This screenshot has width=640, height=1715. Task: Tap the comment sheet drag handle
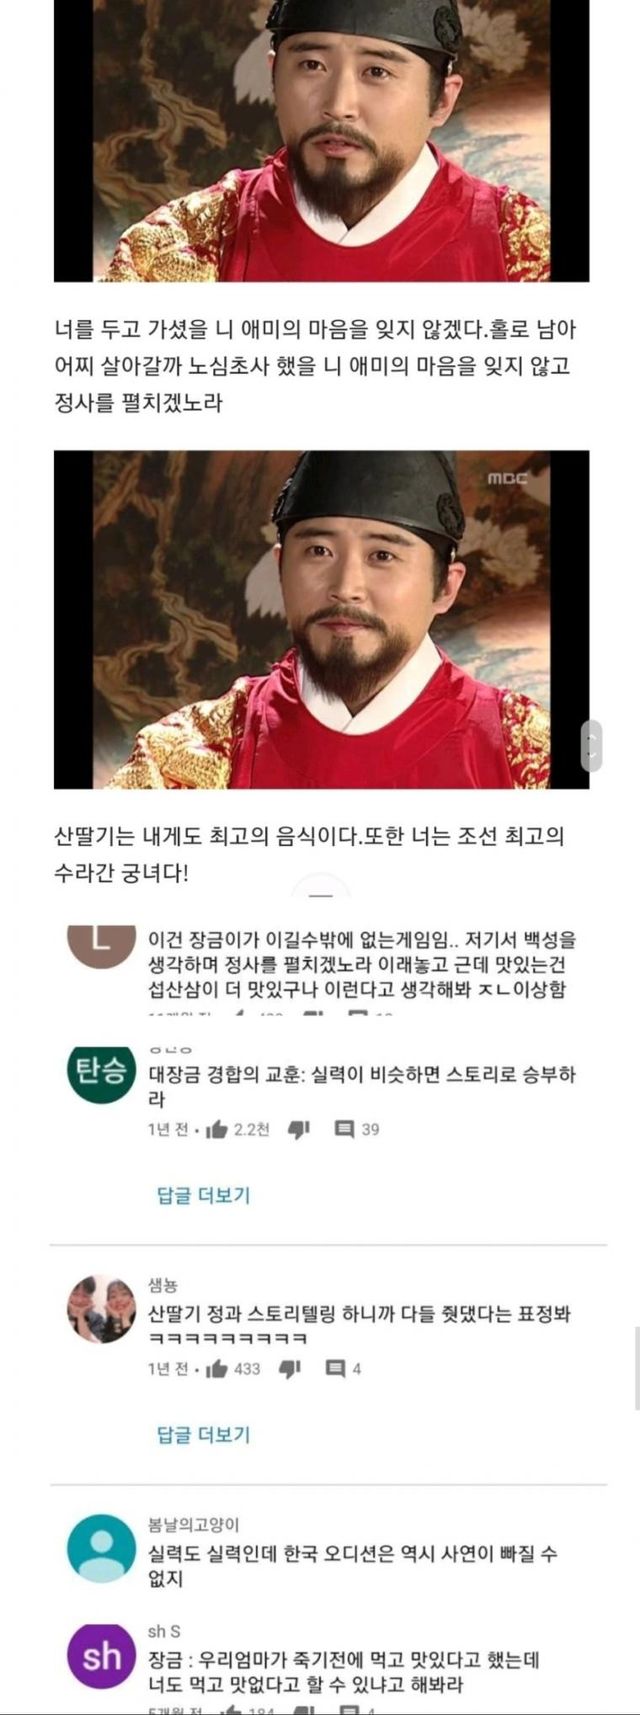[x=321, y=896]
